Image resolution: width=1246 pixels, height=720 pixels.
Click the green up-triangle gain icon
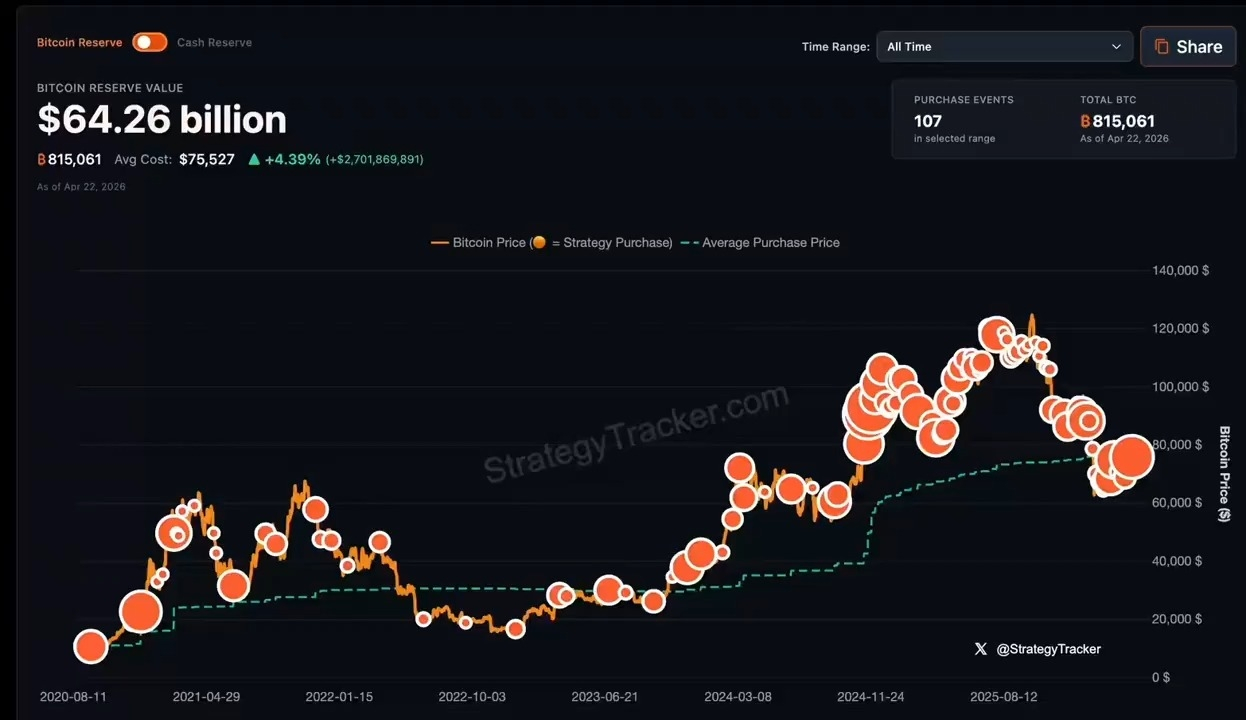pos(254,159)
